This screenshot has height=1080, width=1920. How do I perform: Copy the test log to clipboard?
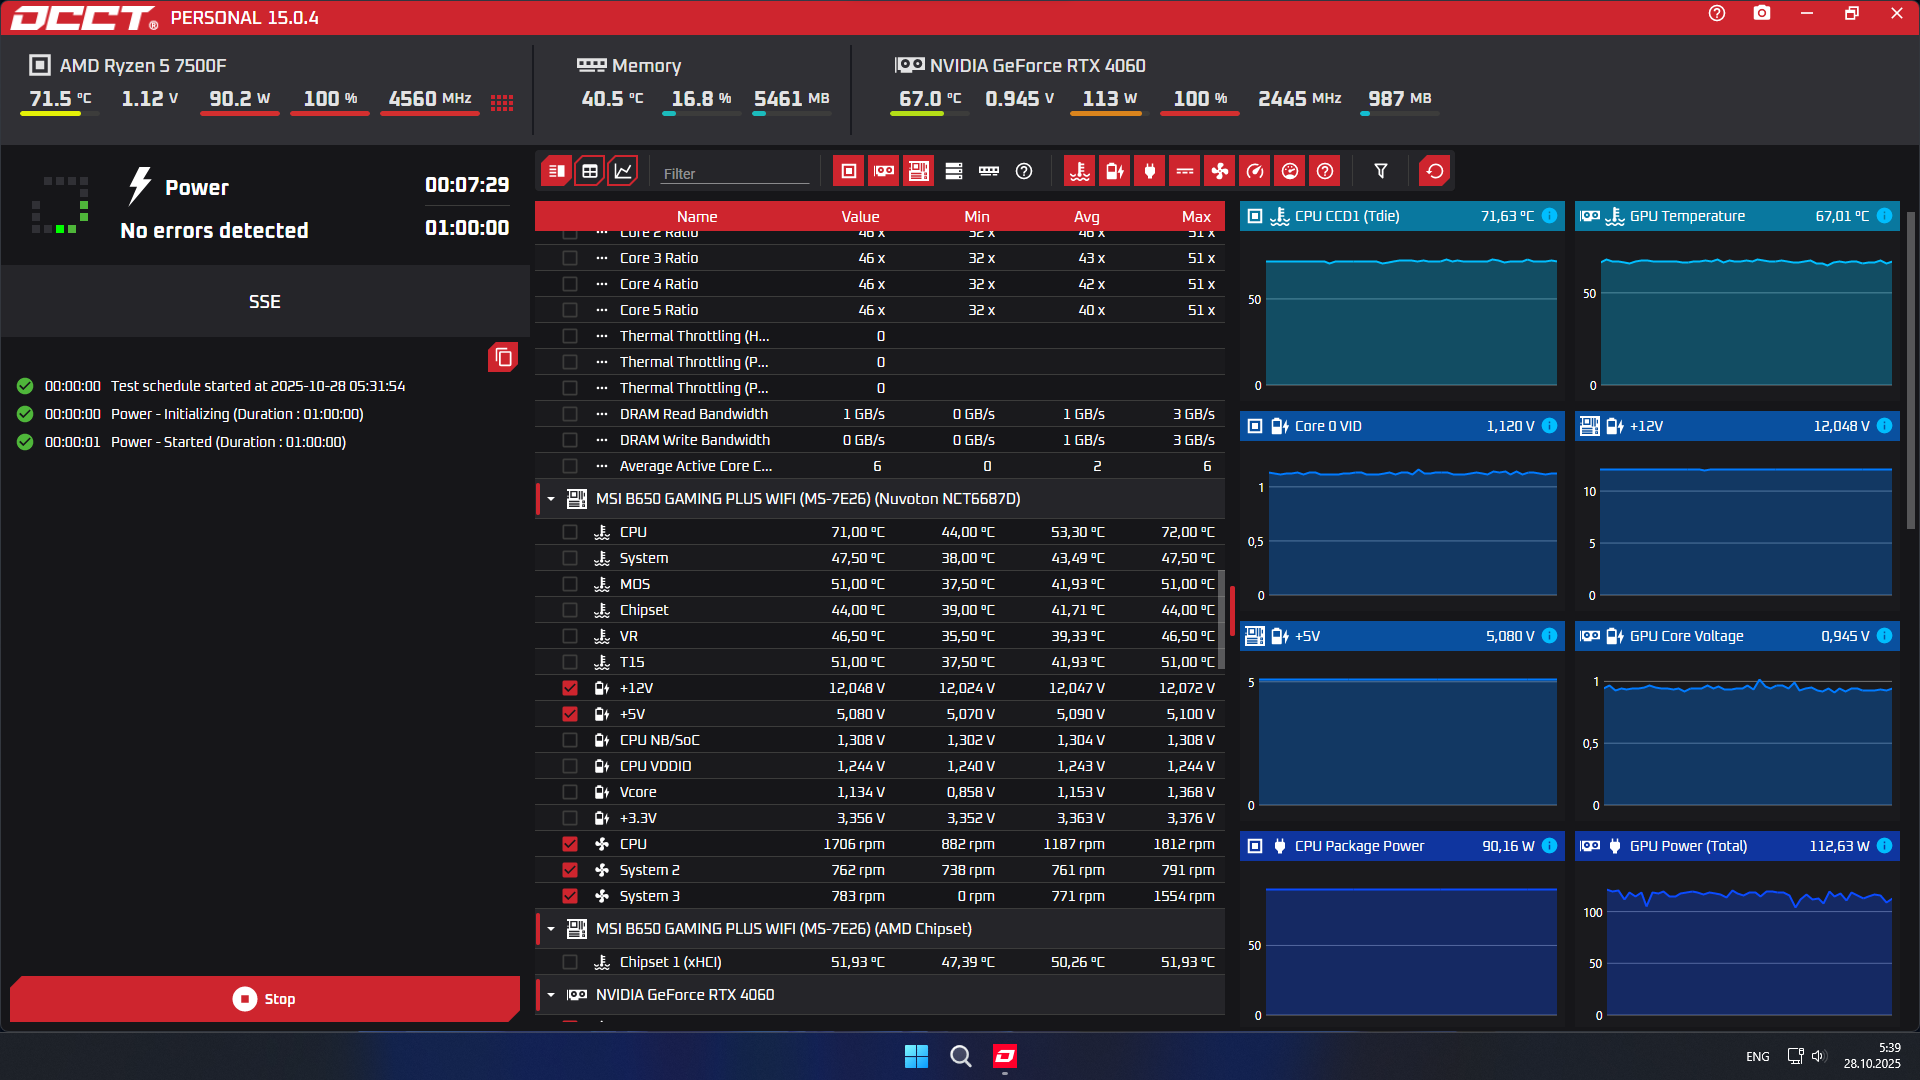click(503, 357)
